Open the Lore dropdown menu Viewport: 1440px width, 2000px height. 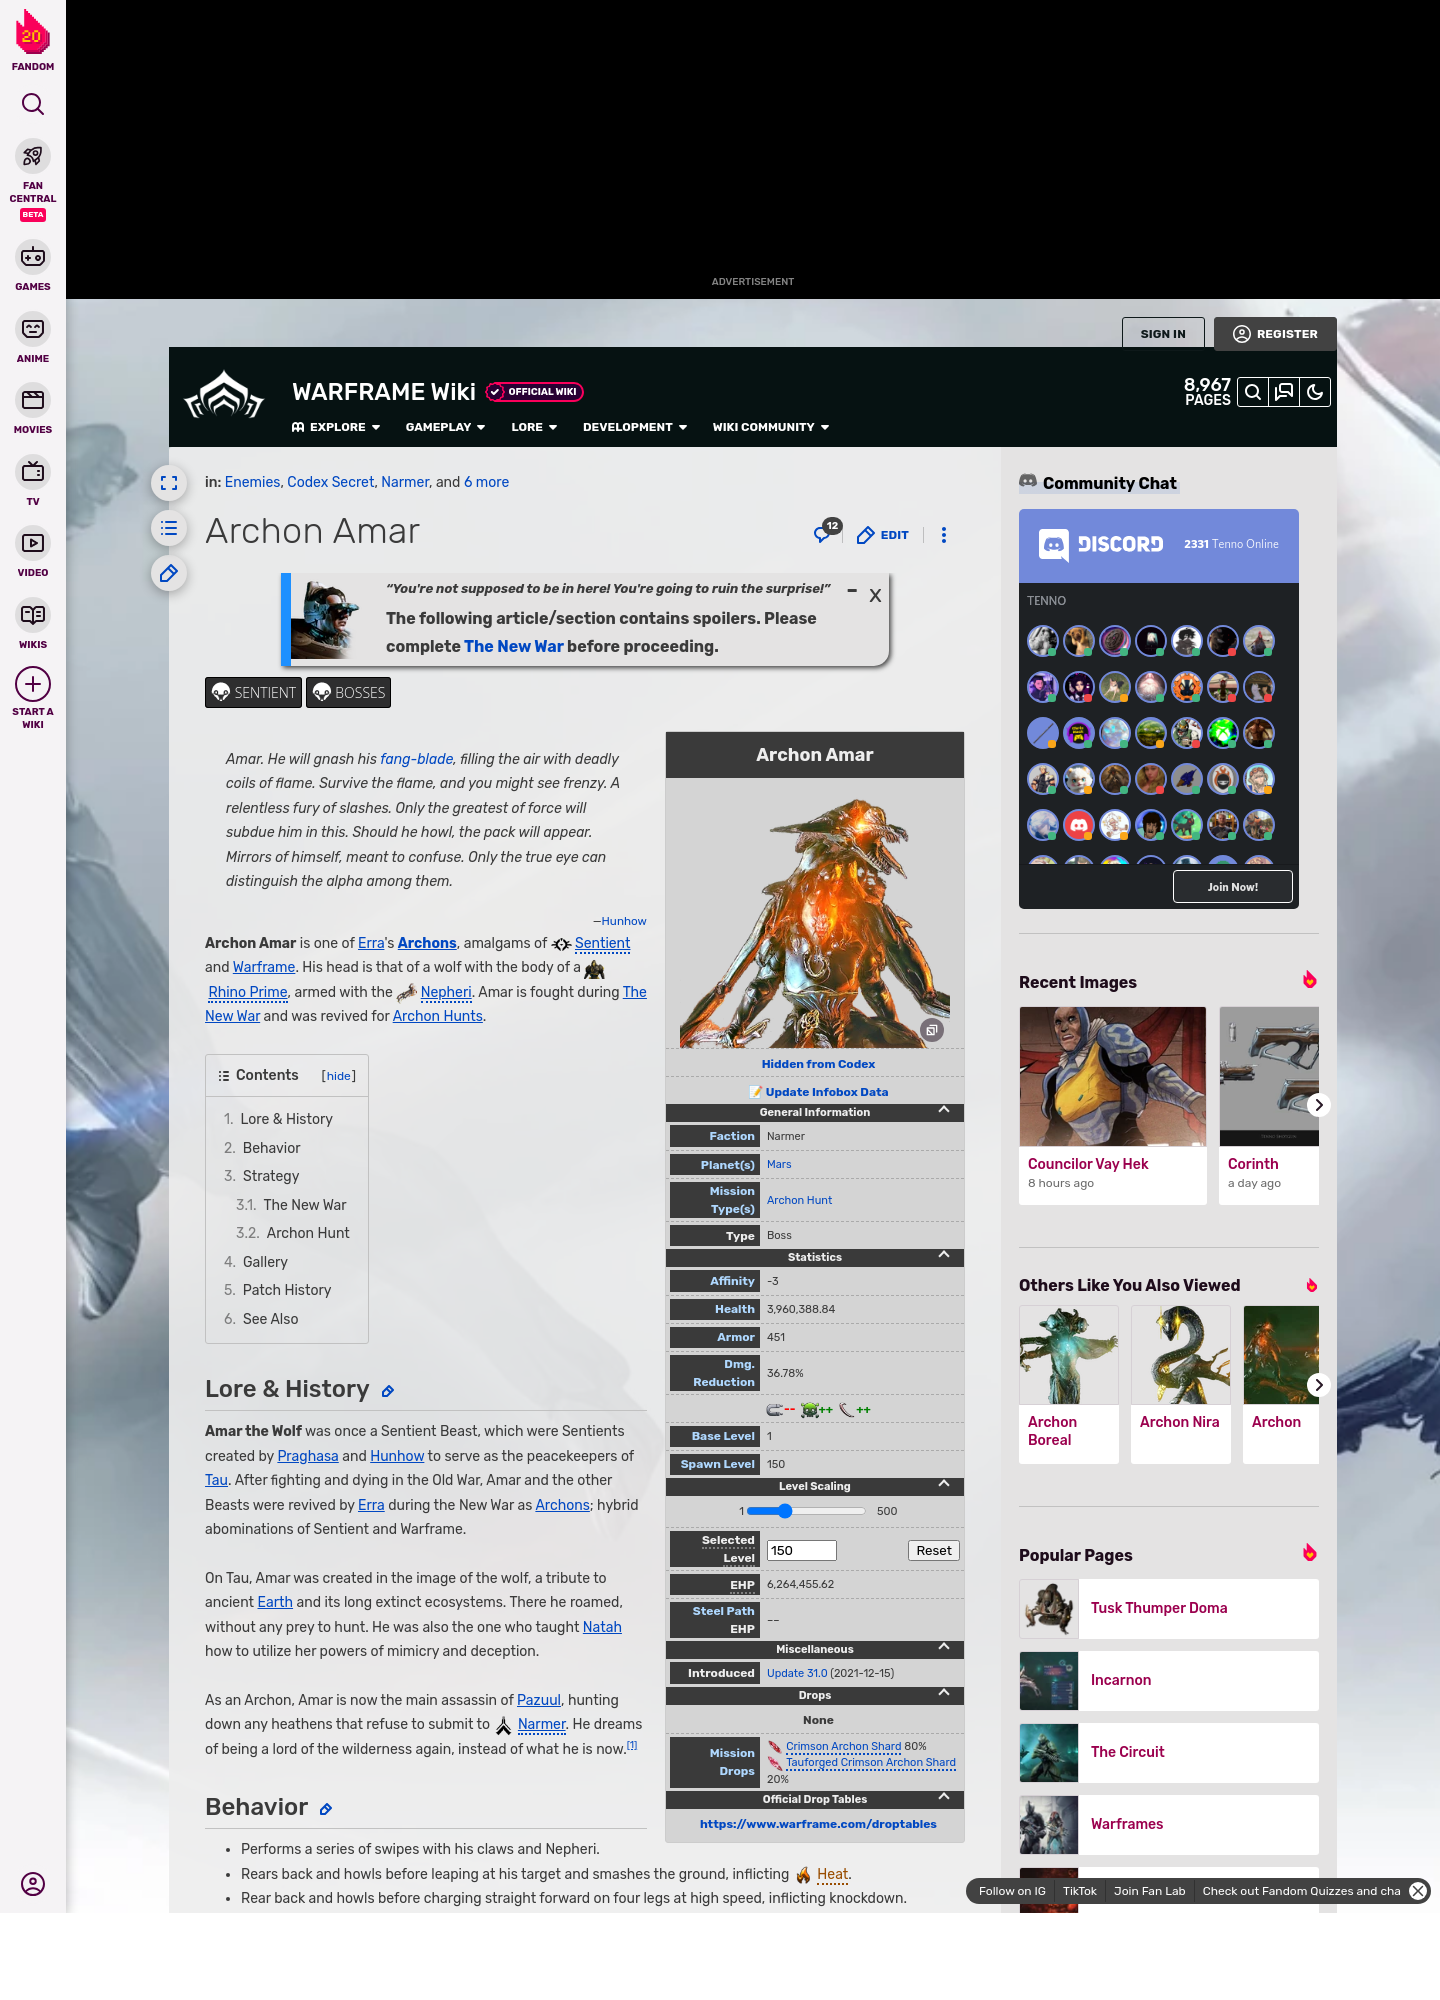534,427
